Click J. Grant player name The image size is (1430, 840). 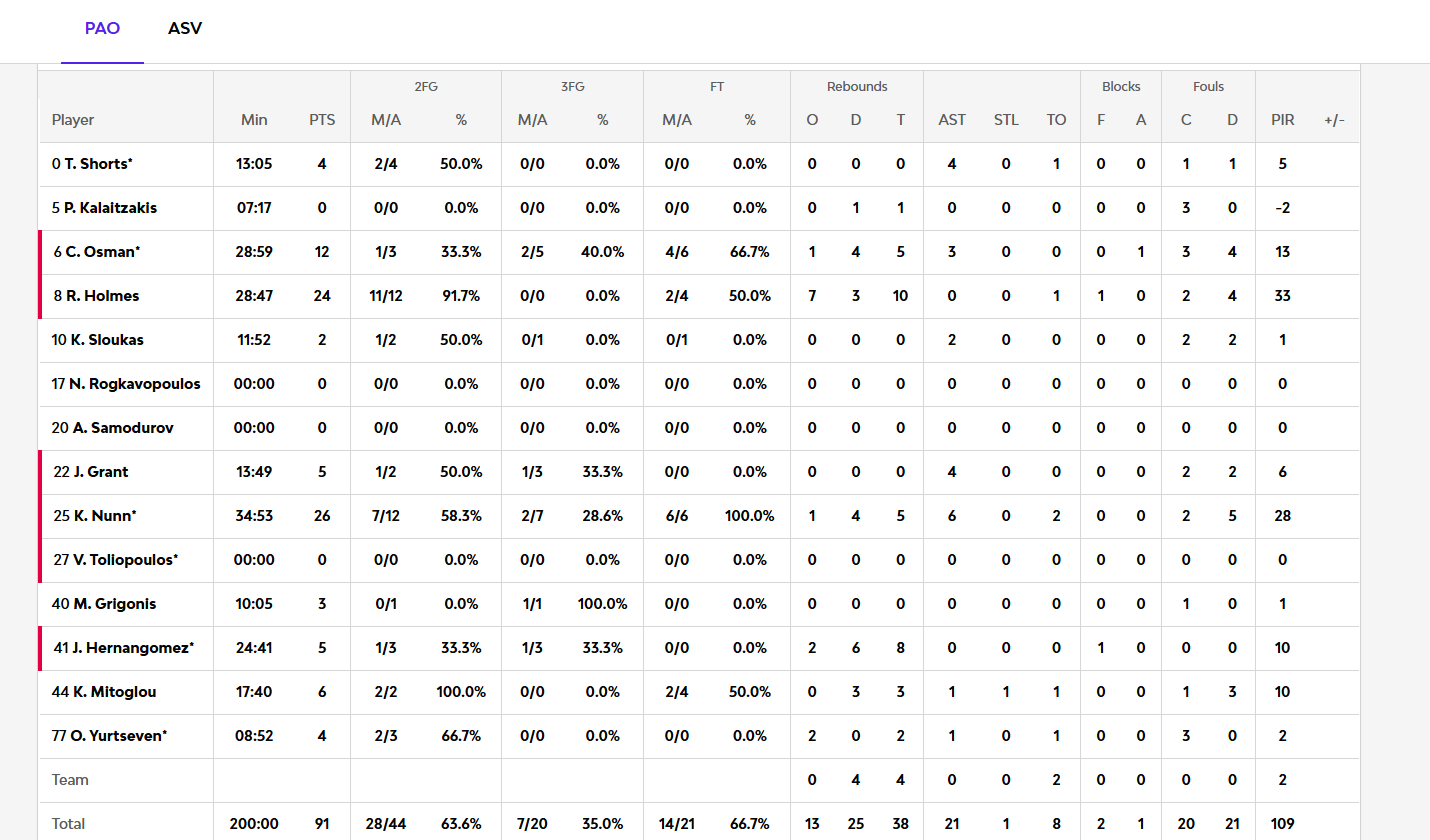100,472
